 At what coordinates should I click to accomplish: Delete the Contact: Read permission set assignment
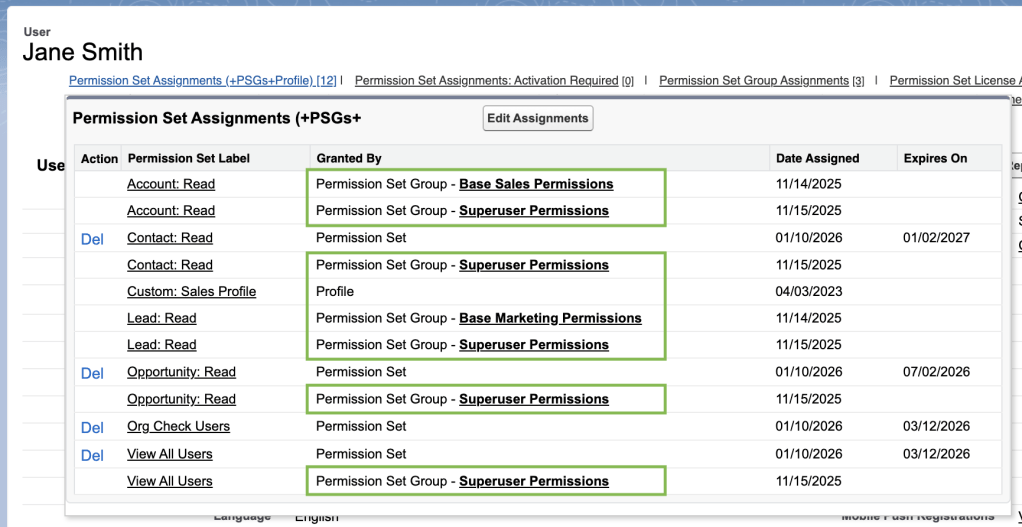tap(92, 239)
